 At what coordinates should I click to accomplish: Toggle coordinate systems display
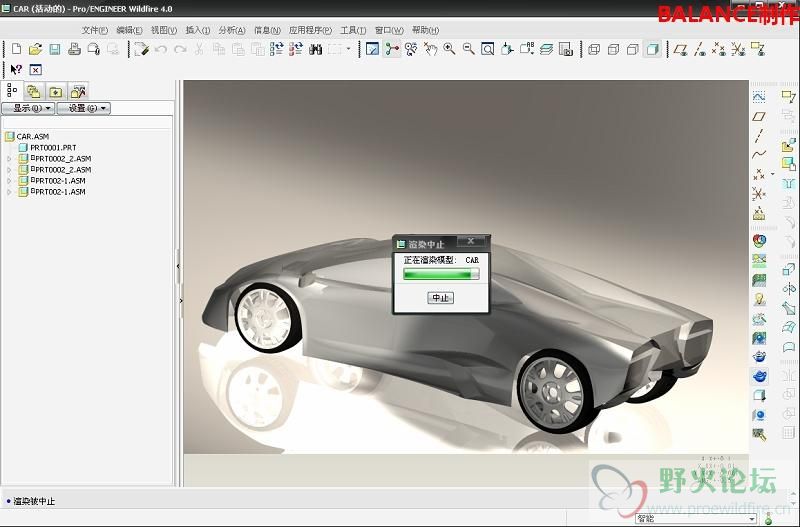(x=738, y=49)
